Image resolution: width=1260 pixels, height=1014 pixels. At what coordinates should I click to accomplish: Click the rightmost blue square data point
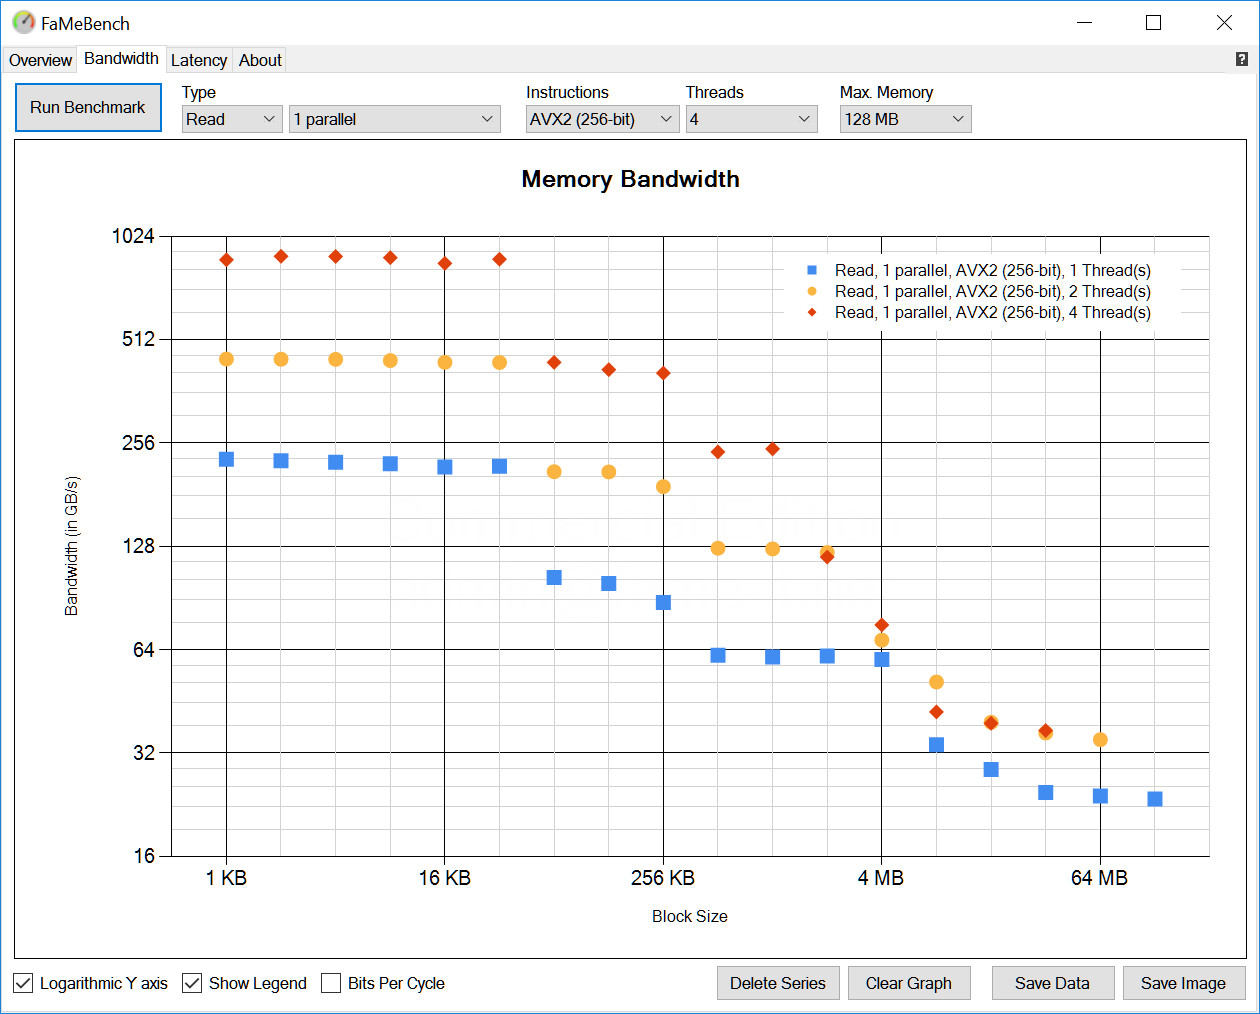pos(1155,799)
